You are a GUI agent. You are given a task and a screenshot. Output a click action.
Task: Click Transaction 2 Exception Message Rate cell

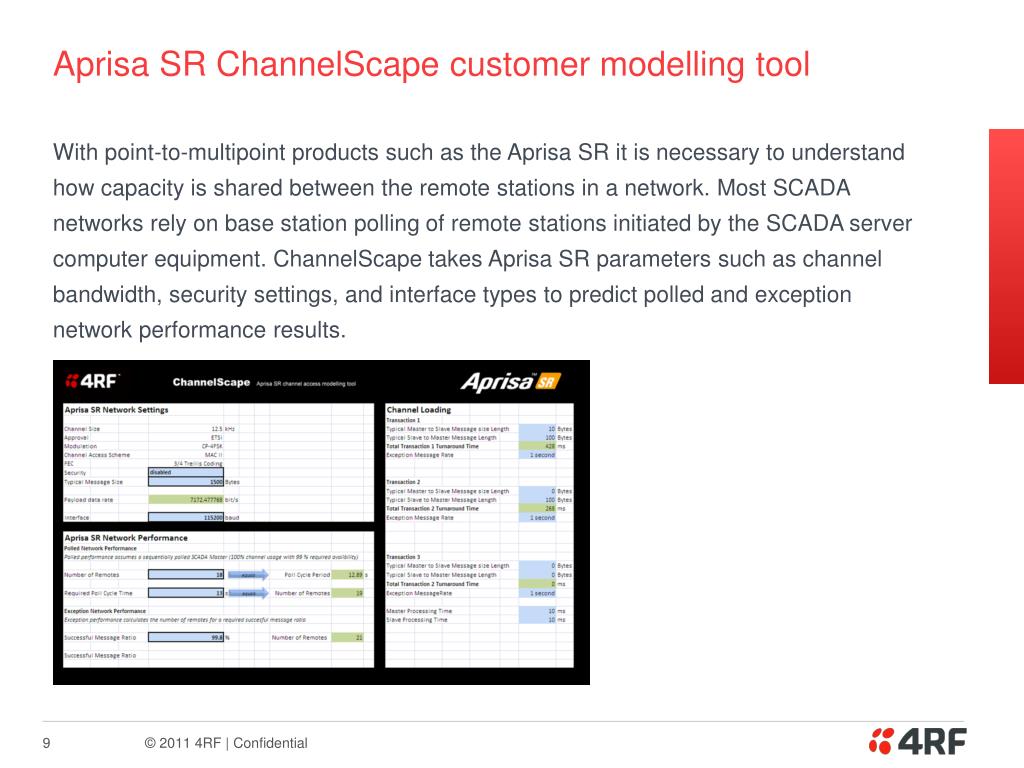(537, 517)
